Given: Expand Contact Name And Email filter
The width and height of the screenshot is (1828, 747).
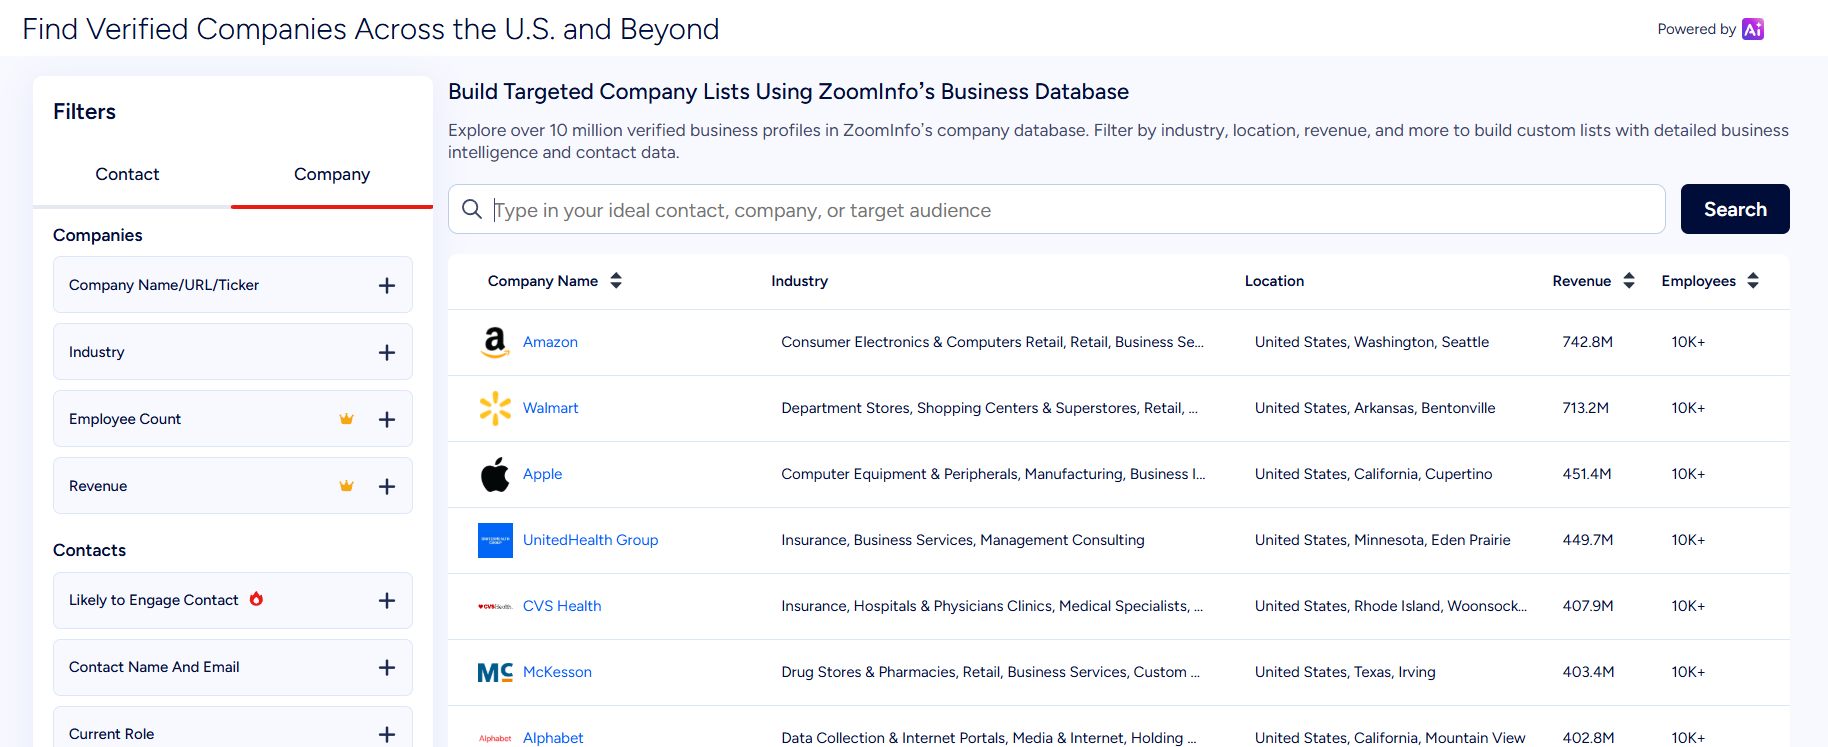Looking at the screenshot, I should (x=387, y=667).
